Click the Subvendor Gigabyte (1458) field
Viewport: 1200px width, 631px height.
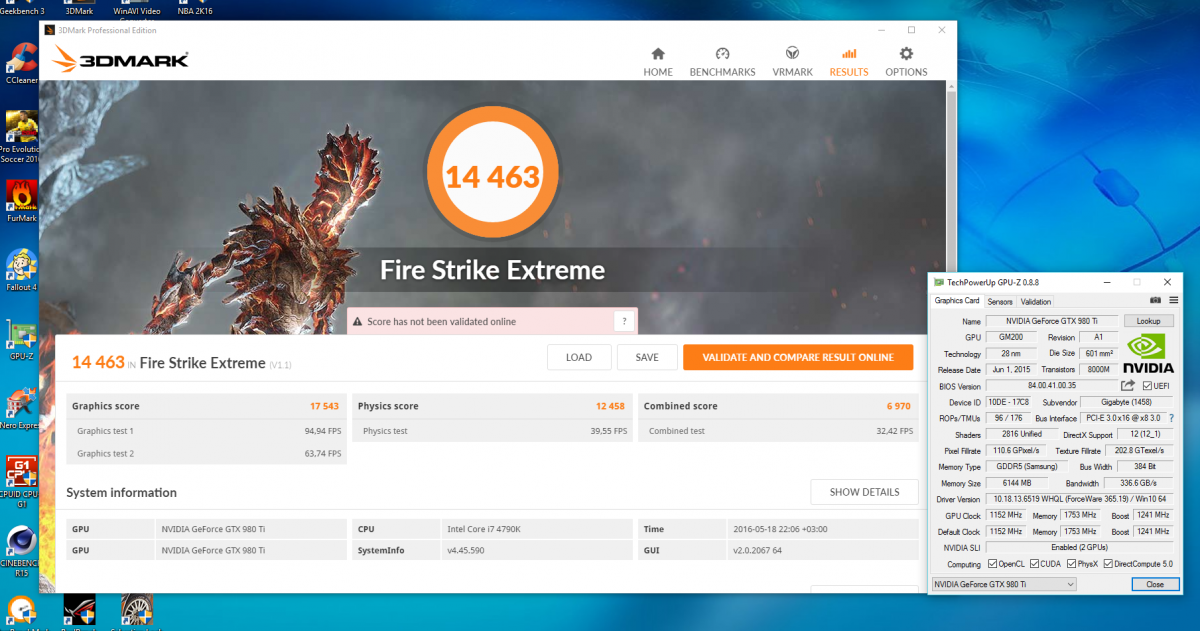click(x=1127, y=402)
